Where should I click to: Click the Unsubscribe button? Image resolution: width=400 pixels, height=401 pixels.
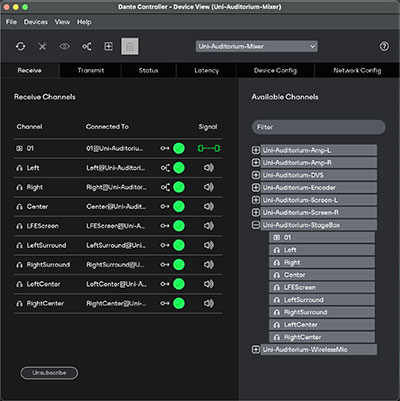[x=49, y=373]
